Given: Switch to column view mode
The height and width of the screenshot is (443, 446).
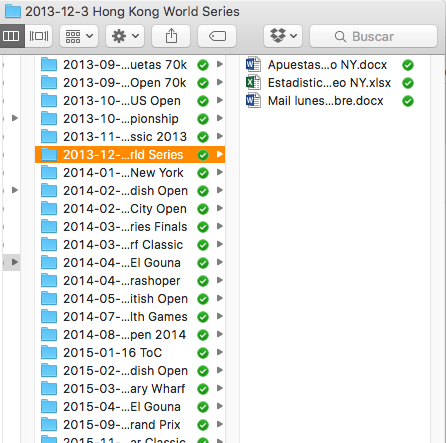Looking at the screenshot, I should click(x=12, y=36).
